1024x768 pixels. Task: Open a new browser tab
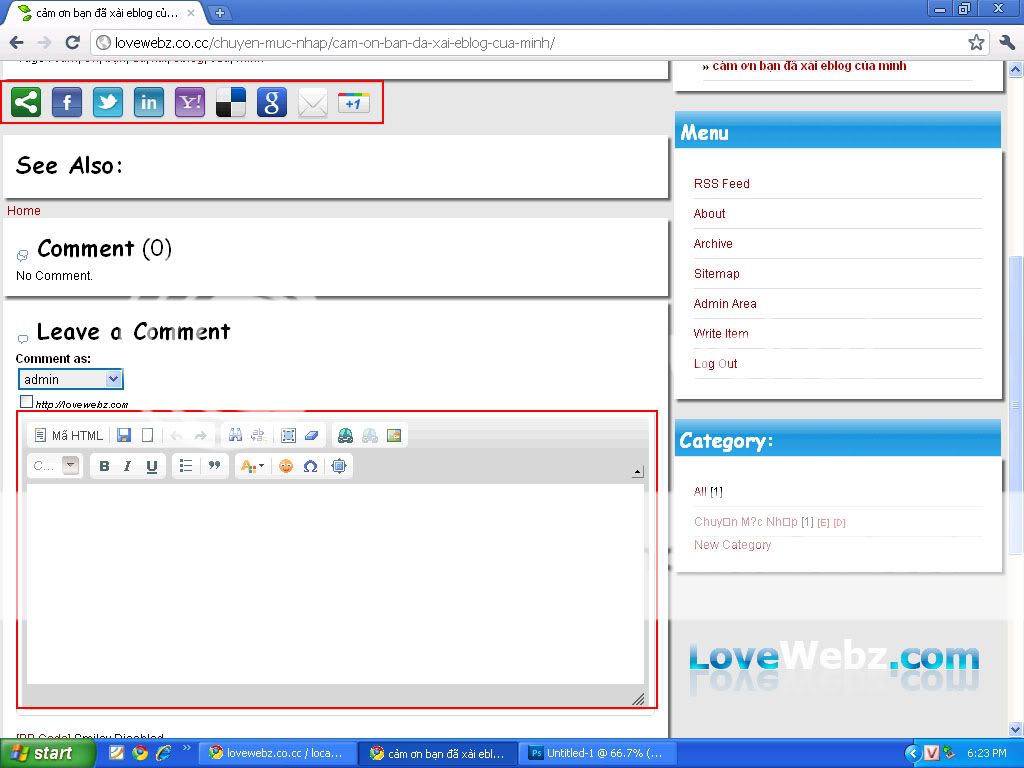pyautogui.click(x=220, y=13)
